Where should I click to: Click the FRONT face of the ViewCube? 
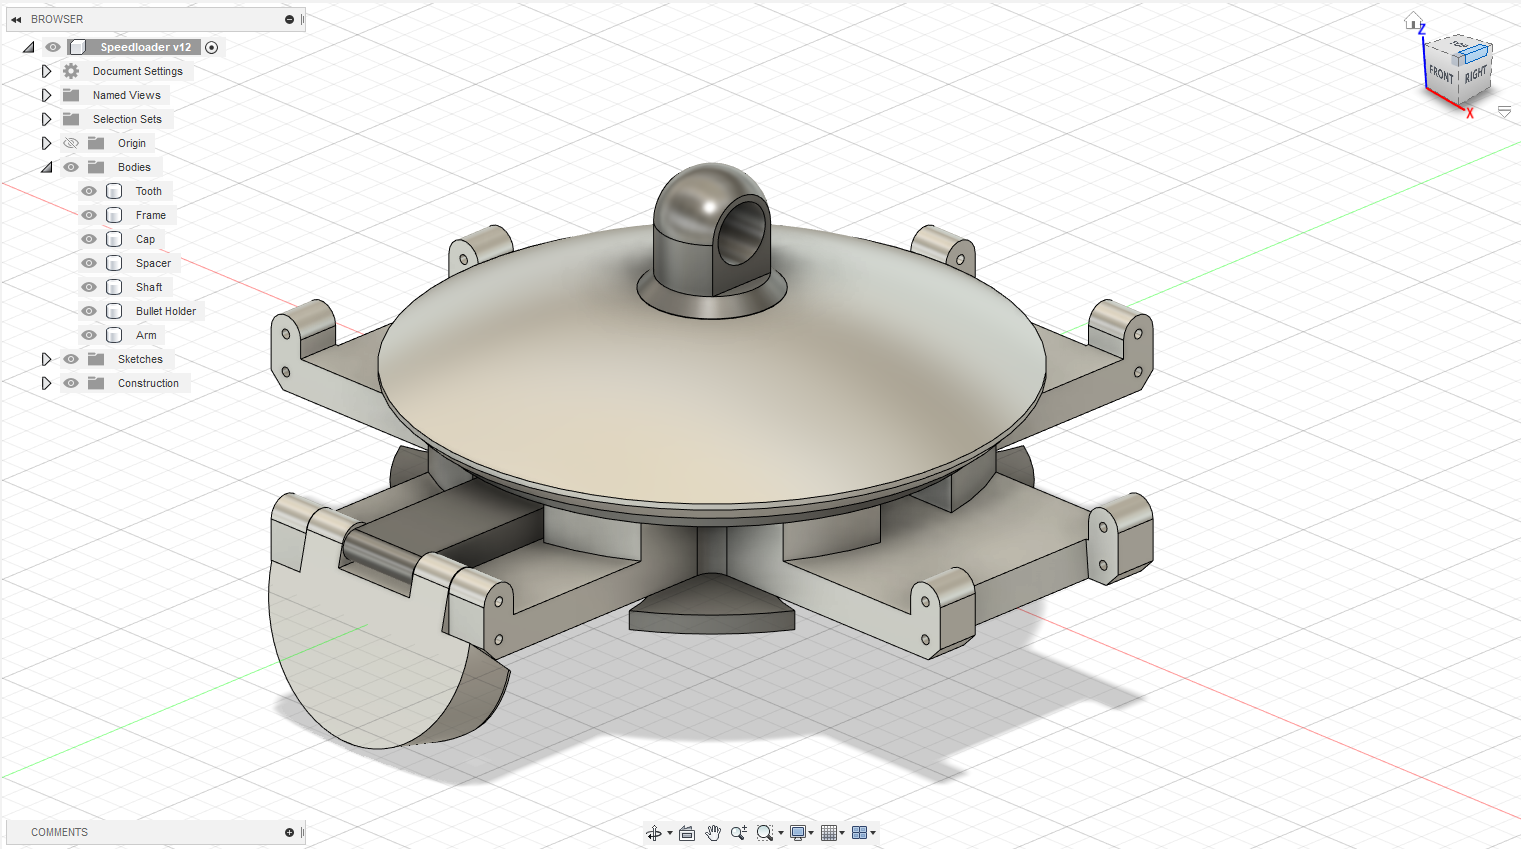(x=1441, y=74)
